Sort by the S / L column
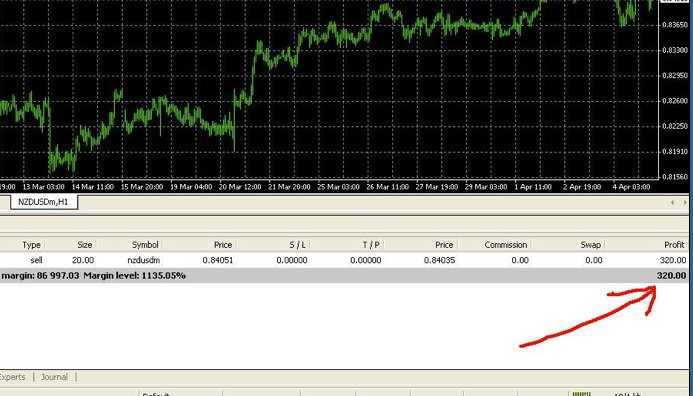Image resolution: width=693 pixels, height=396 pixels. click(x=297, y=245)
